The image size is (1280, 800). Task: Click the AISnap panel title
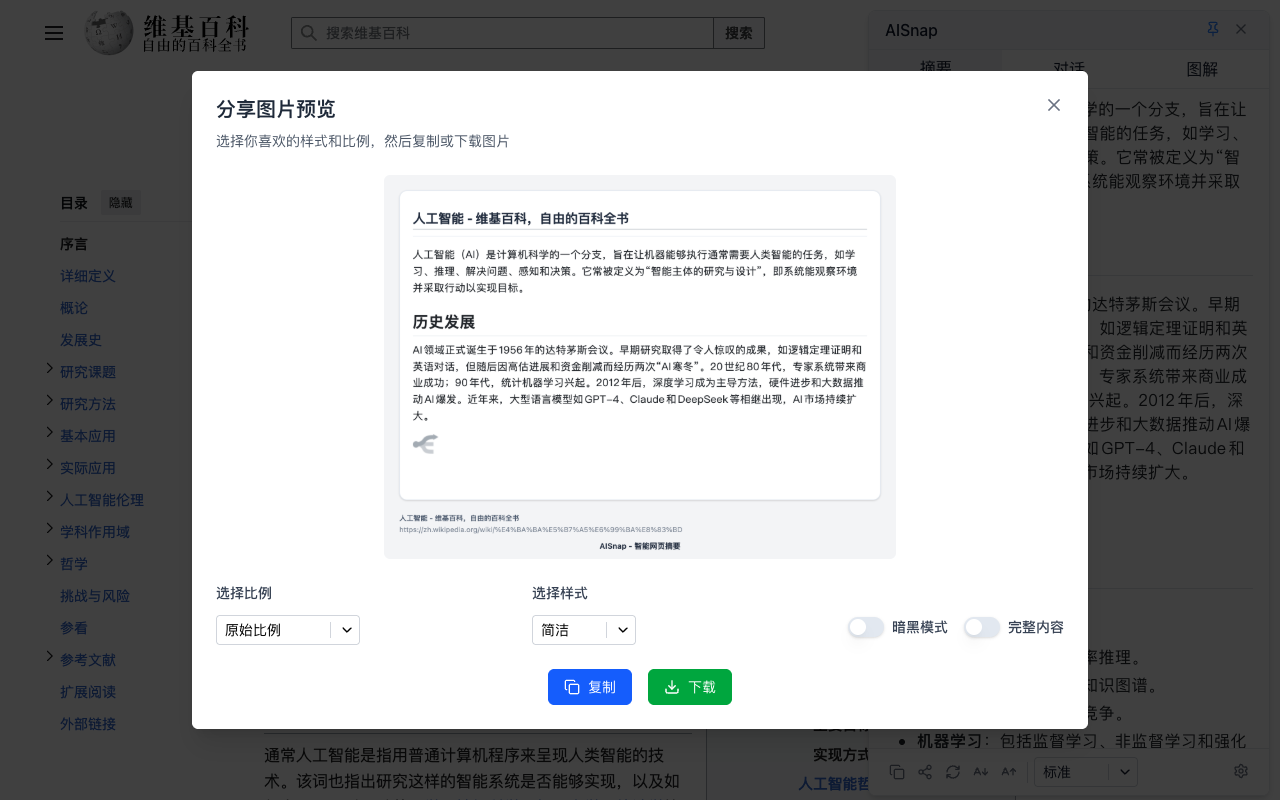click(911, 30)
